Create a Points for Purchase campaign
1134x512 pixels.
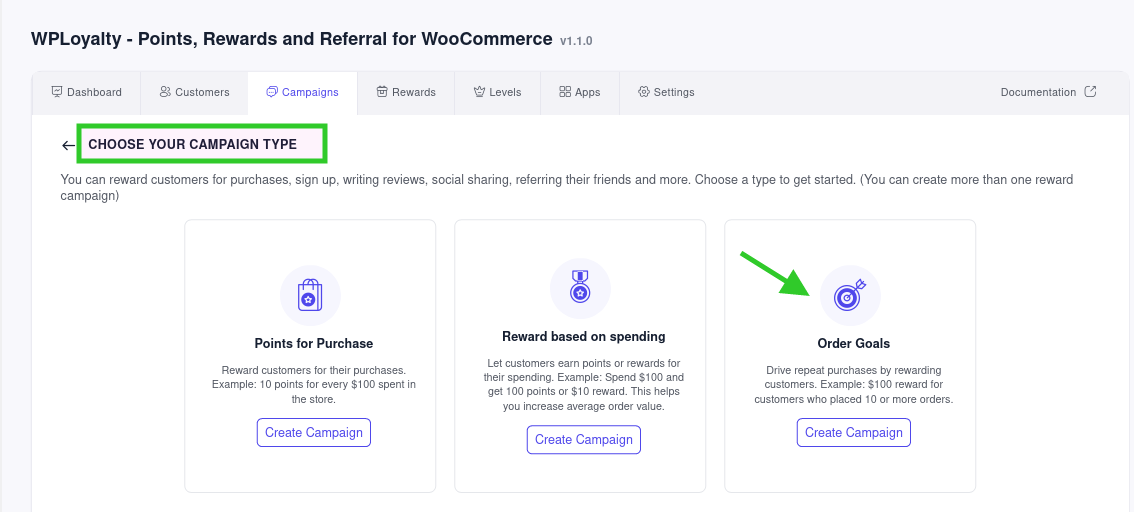point(314,432)
